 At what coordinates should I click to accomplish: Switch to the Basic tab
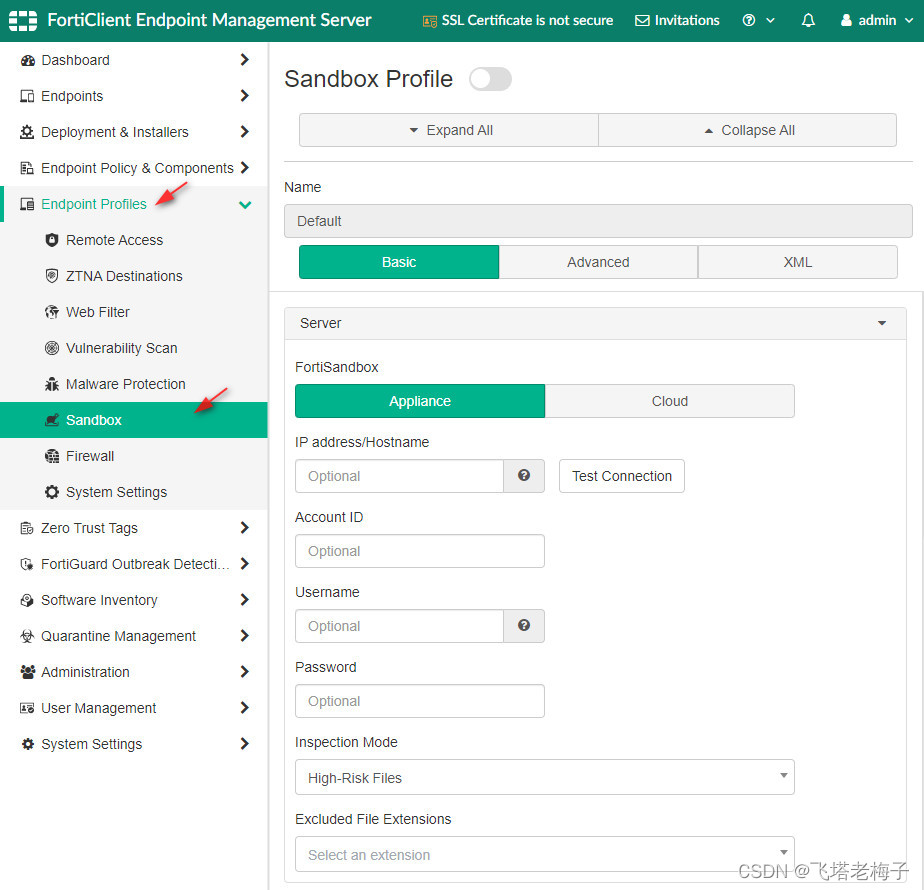(x=399, y=262)
